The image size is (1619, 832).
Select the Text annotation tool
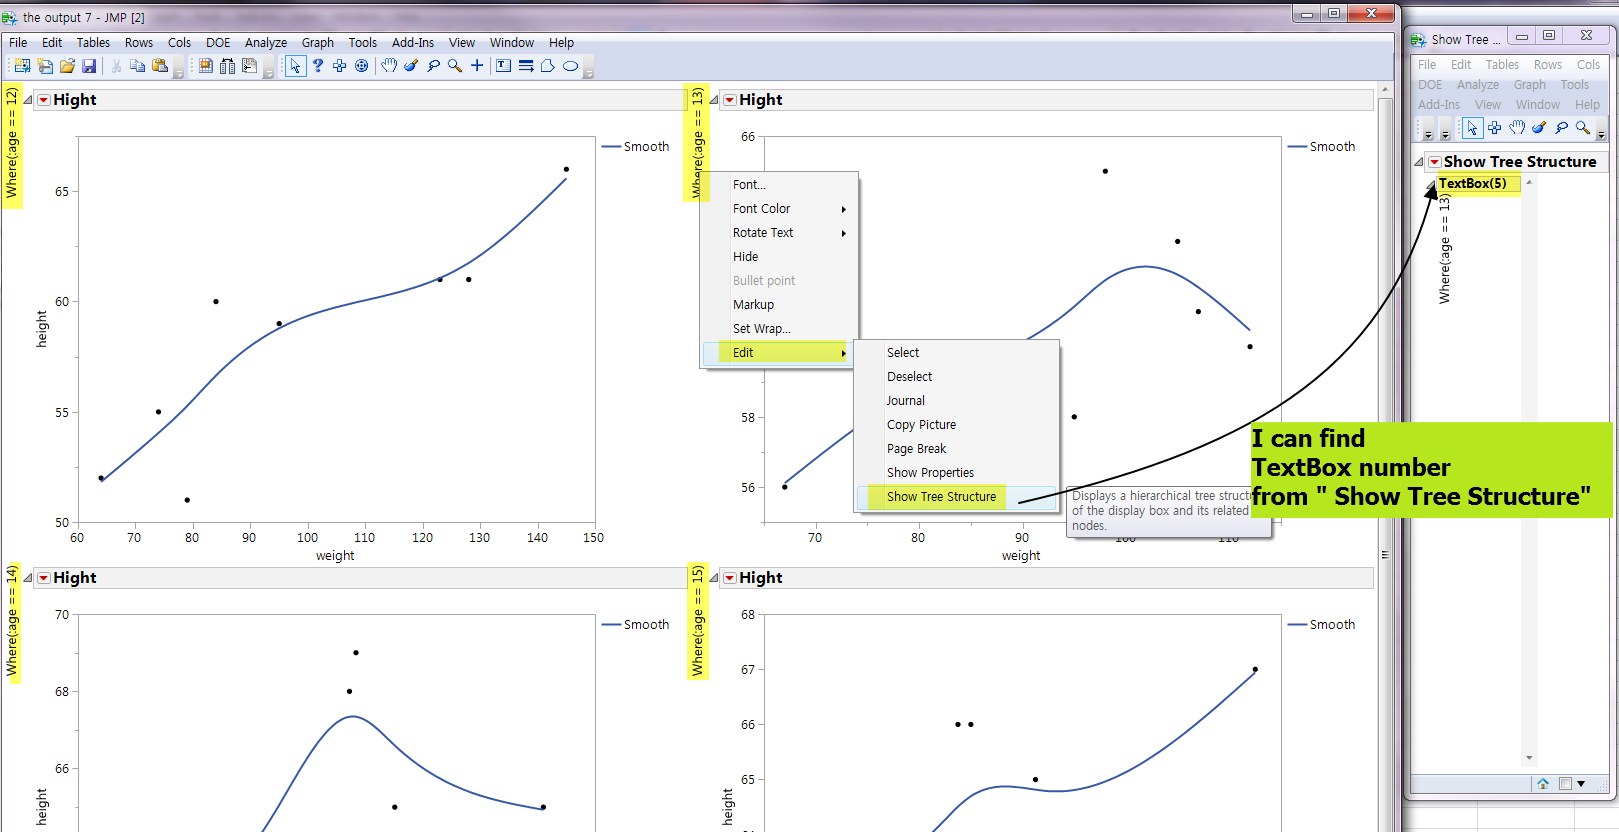click(x=503, y=66)
